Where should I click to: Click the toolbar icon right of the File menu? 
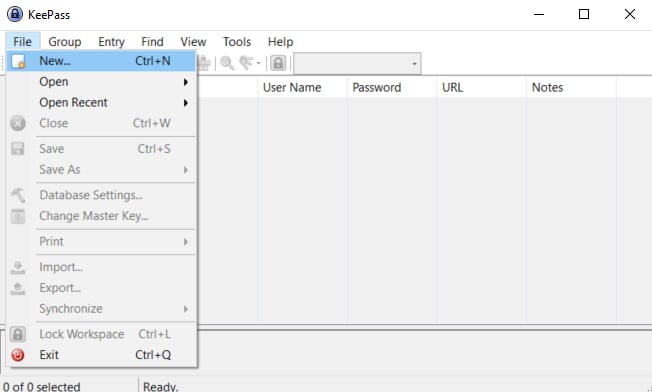[204, 63]
